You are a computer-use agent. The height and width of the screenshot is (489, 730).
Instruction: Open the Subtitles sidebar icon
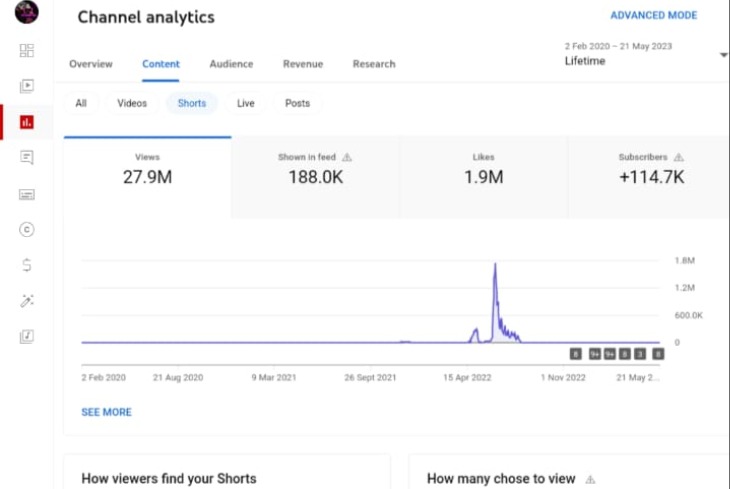(27, 194)
